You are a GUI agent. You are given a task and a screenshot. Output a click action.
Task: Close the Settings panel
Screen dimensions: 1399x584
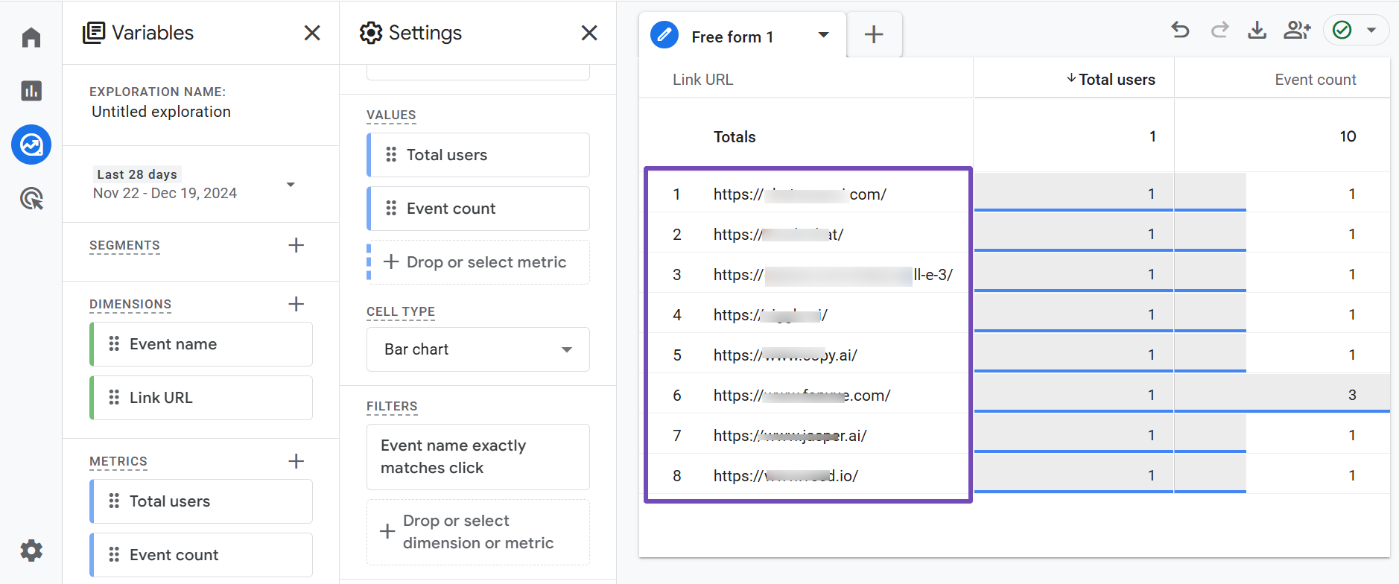(589, 33)
